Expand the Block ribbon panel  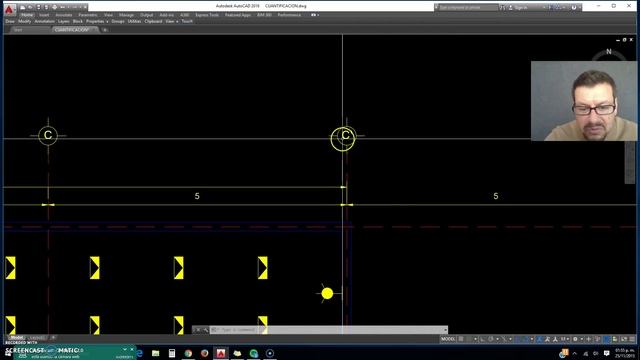[x=78, y=21]
